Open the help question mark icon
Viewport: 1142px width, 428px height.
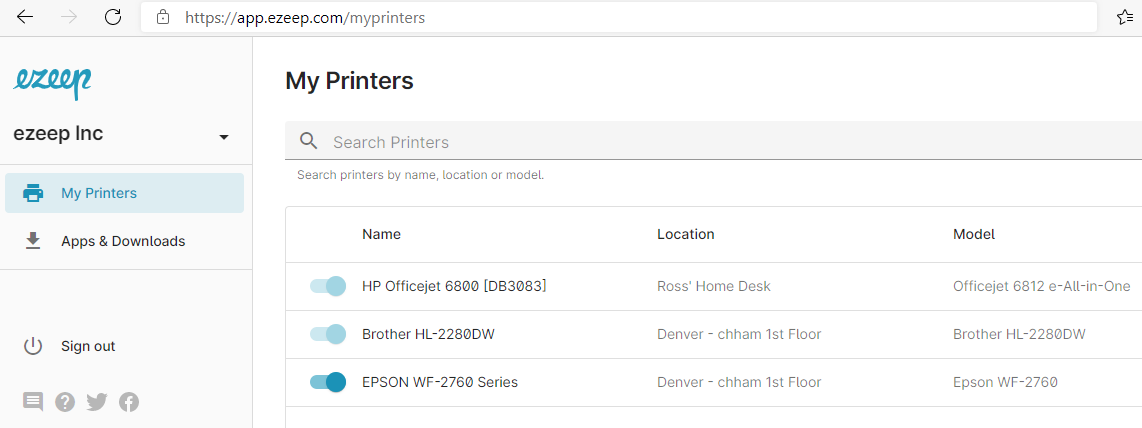point(65,402)
